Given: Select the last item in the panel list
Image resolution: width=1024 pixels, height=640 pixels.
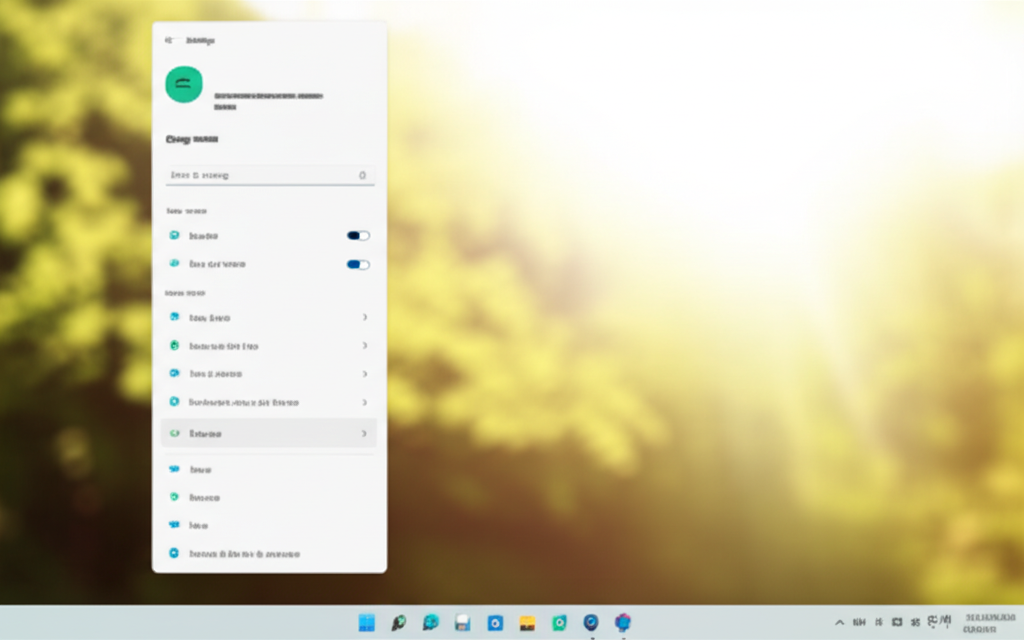Looking at the screenshot, I should pyautogui.click(x=244, y=553).
